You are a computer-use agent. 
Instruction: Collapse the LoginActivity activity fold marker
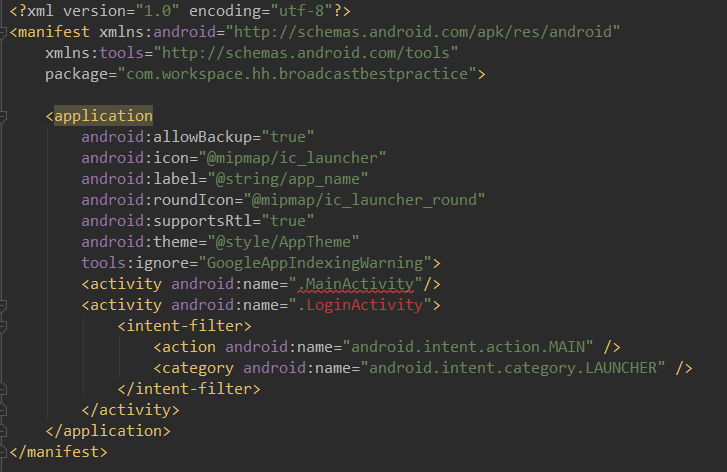coord(2,305)
